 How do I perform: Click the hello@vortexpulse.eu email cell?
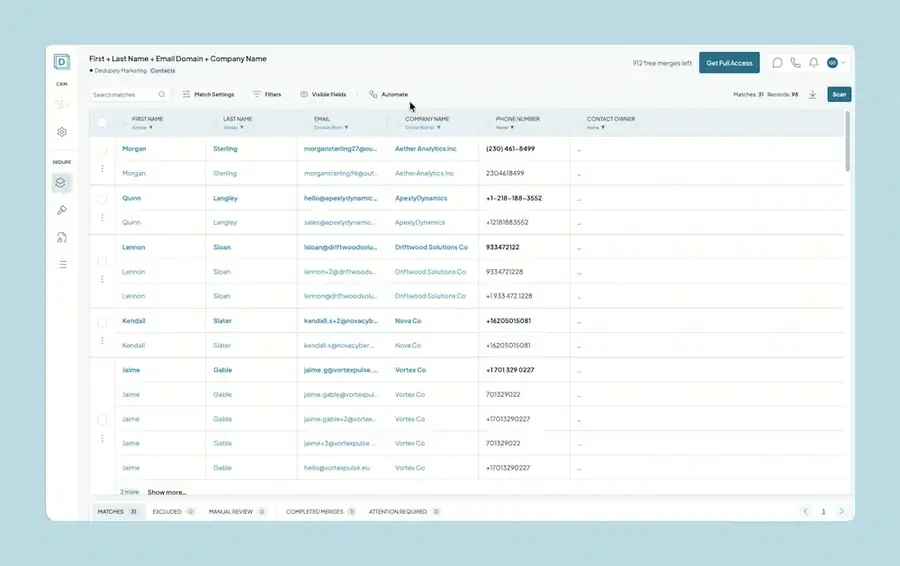(336, 468)
